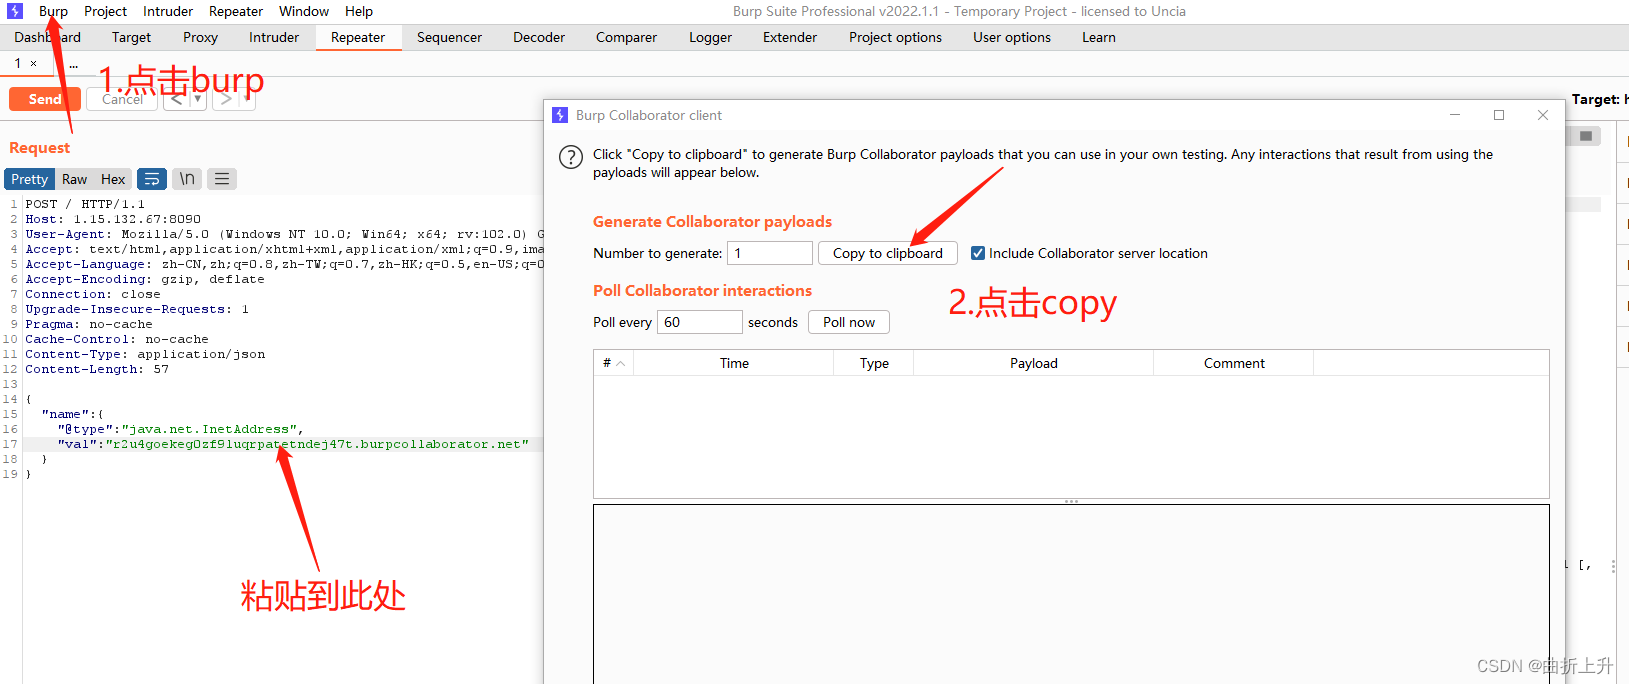Sort interactions table by # column
1629x684 pixels.
[613, 363]
